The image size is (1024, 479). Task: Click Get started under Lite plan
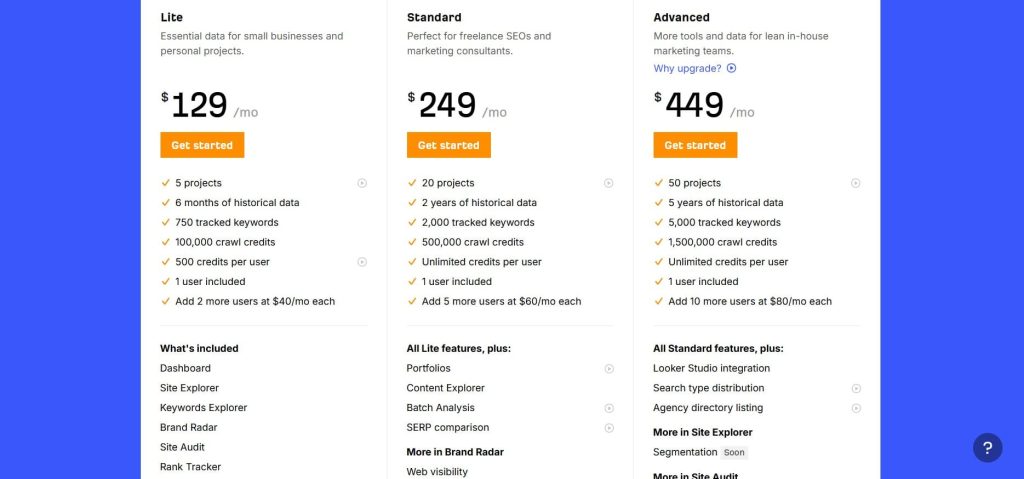click(202, 145)
